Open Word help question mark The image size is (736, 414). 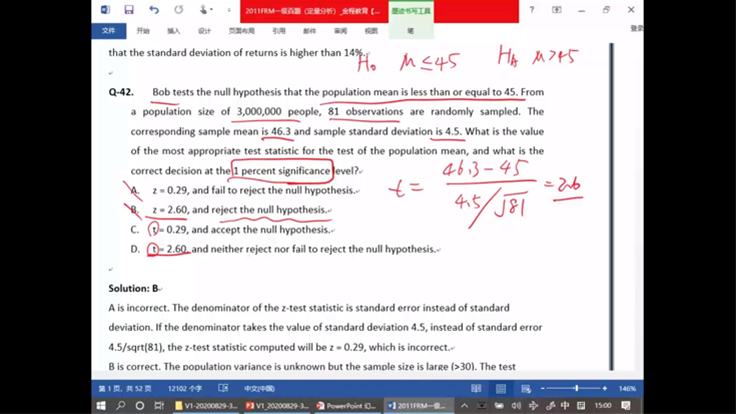click(x=531, y=10)
